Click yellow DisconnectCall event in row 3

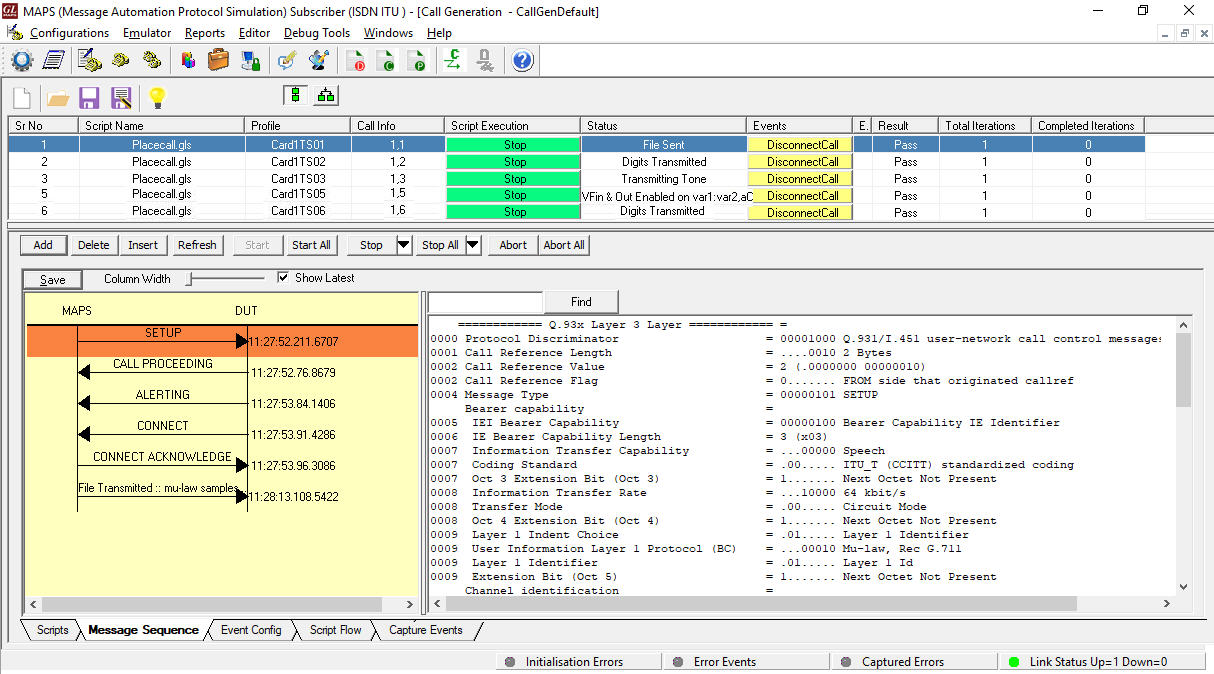(x=802, y=179)
